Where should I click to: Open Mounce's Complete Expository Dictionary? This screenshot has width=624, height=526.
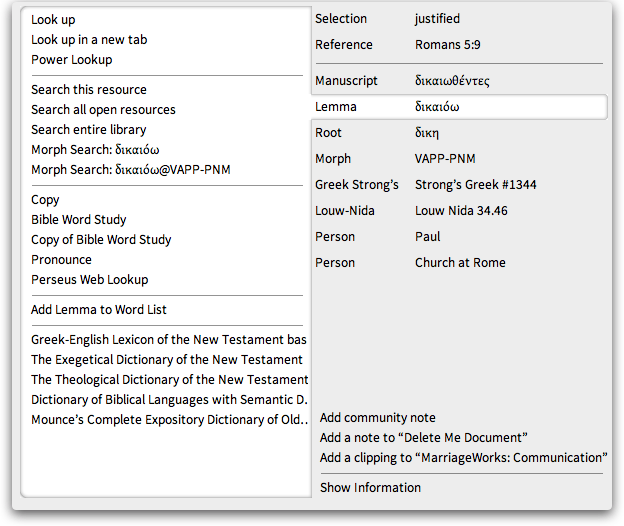[x=170, y=419]
